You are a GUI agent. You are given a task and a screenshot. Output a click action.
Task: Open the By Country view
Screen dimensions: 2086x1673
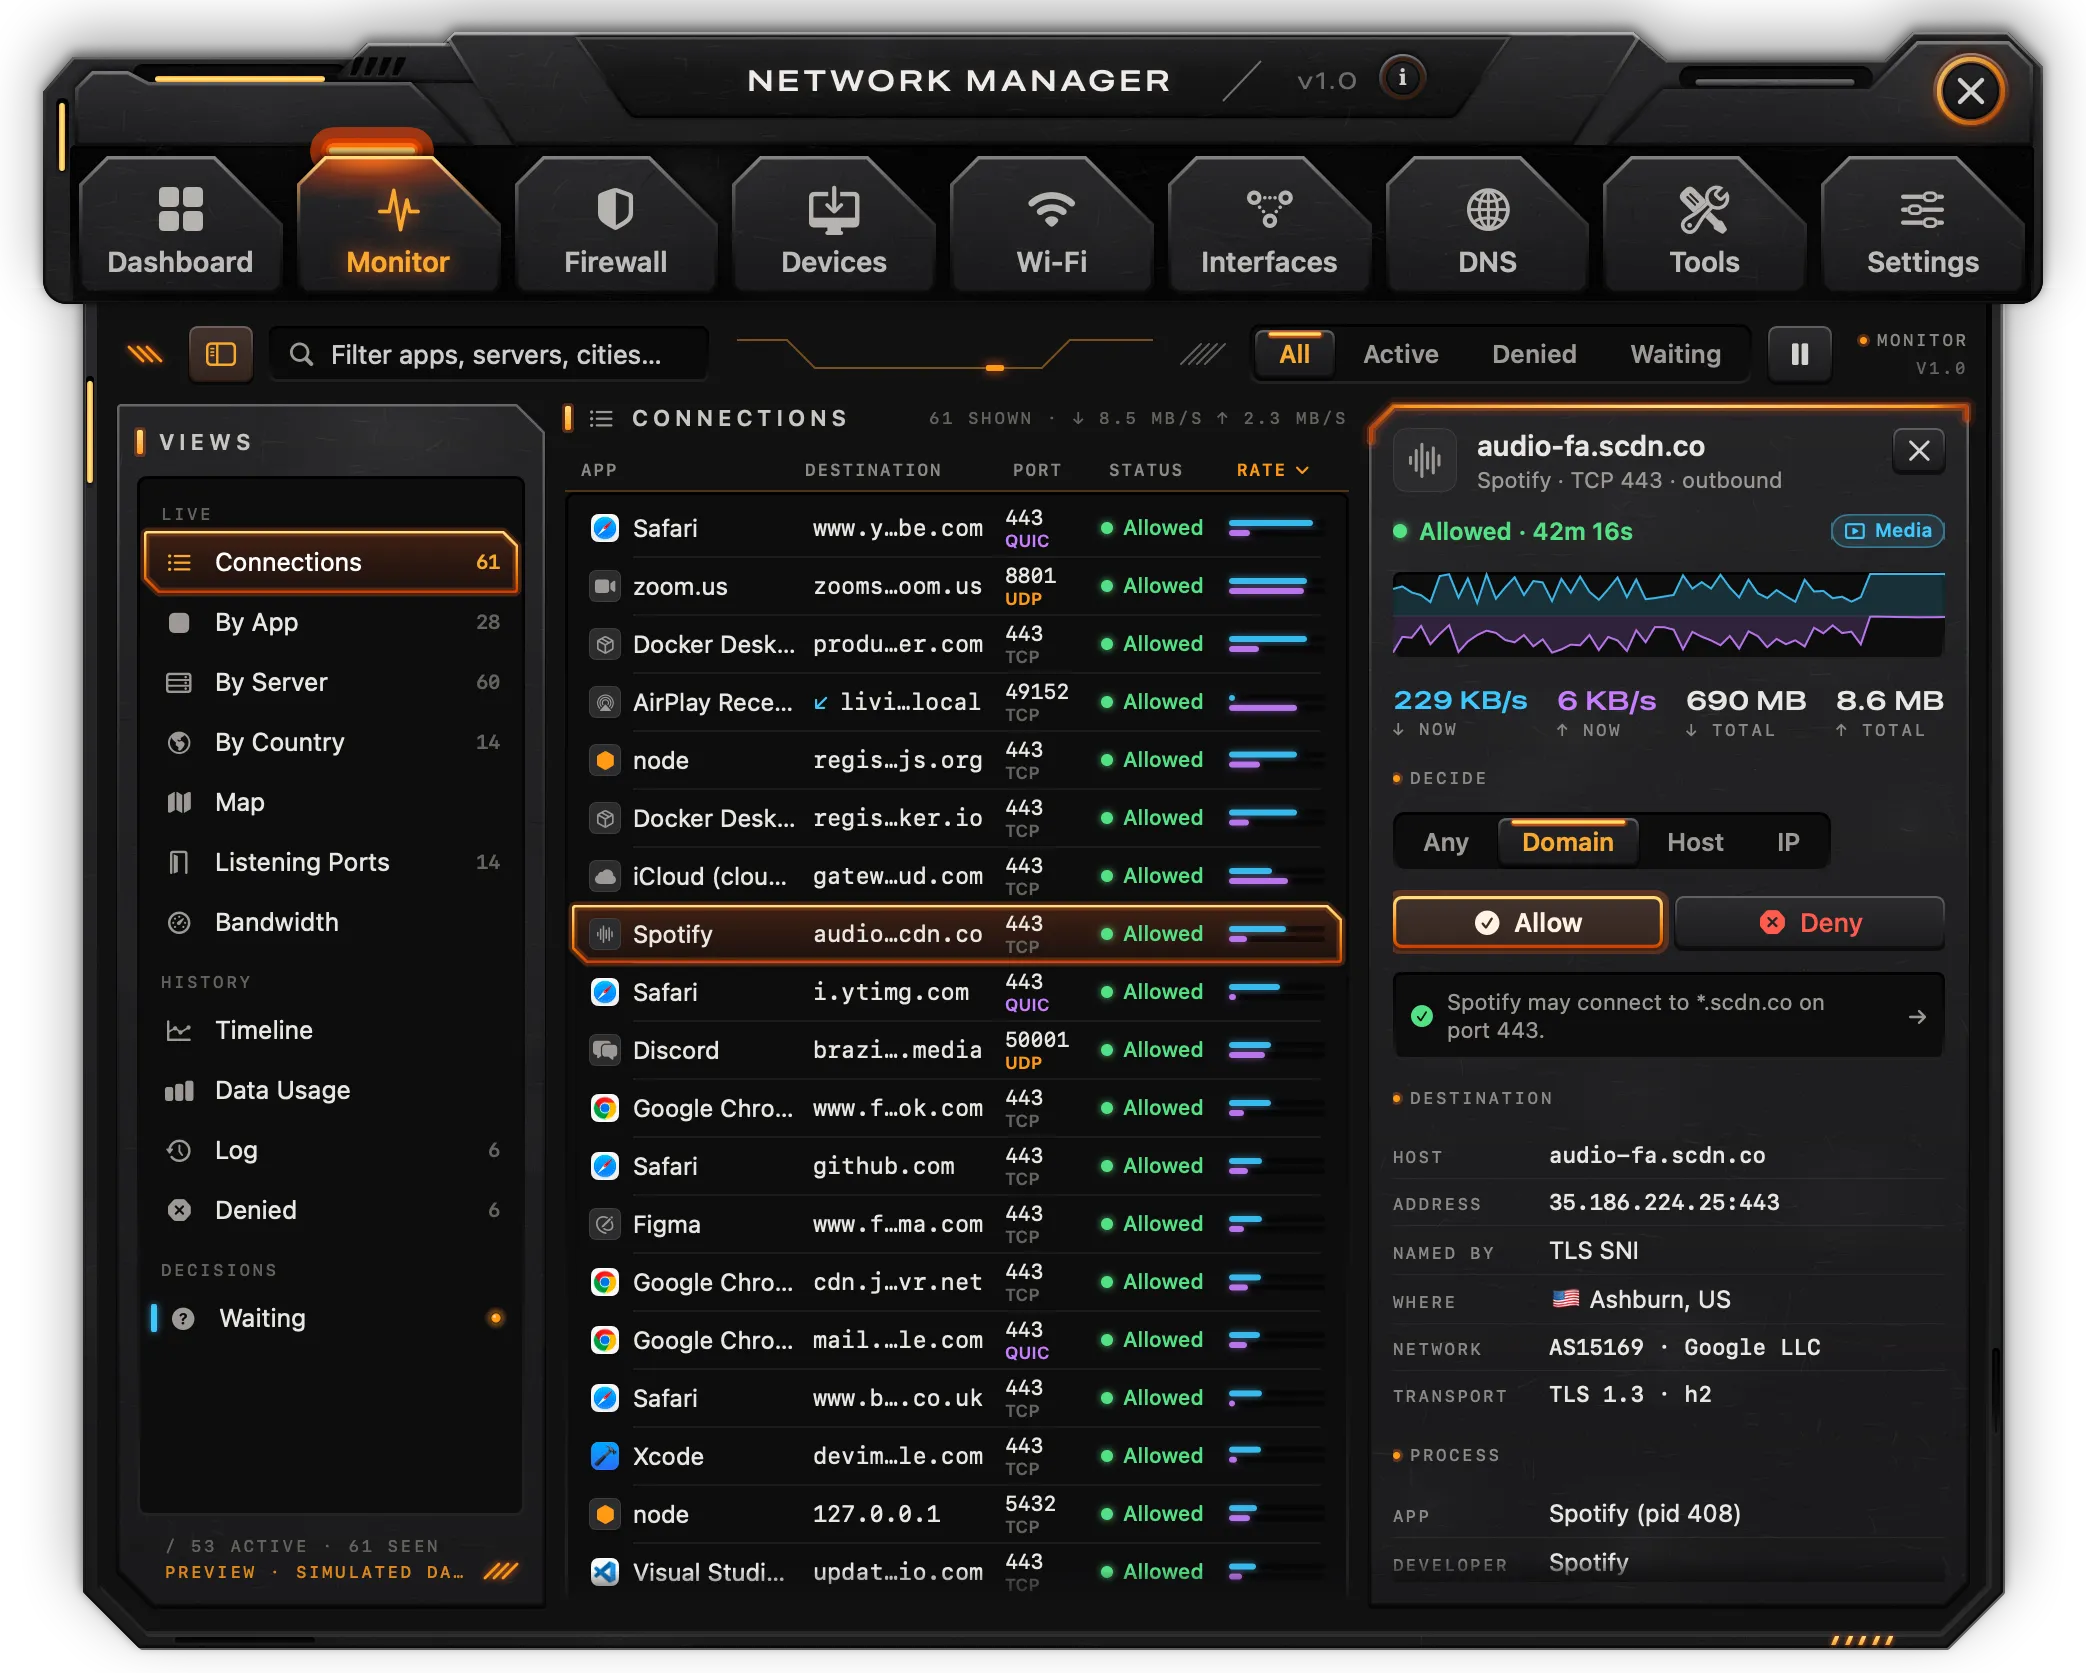[331, 742]
